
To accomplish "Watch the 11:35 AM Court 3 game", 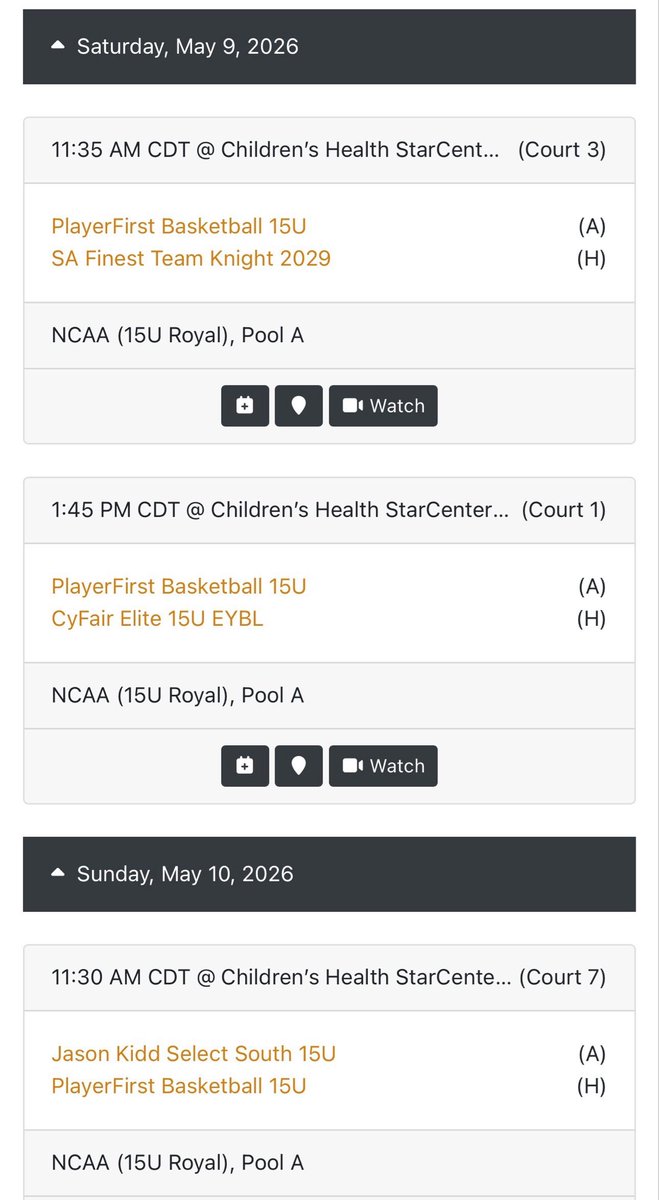I will [383, 406].
